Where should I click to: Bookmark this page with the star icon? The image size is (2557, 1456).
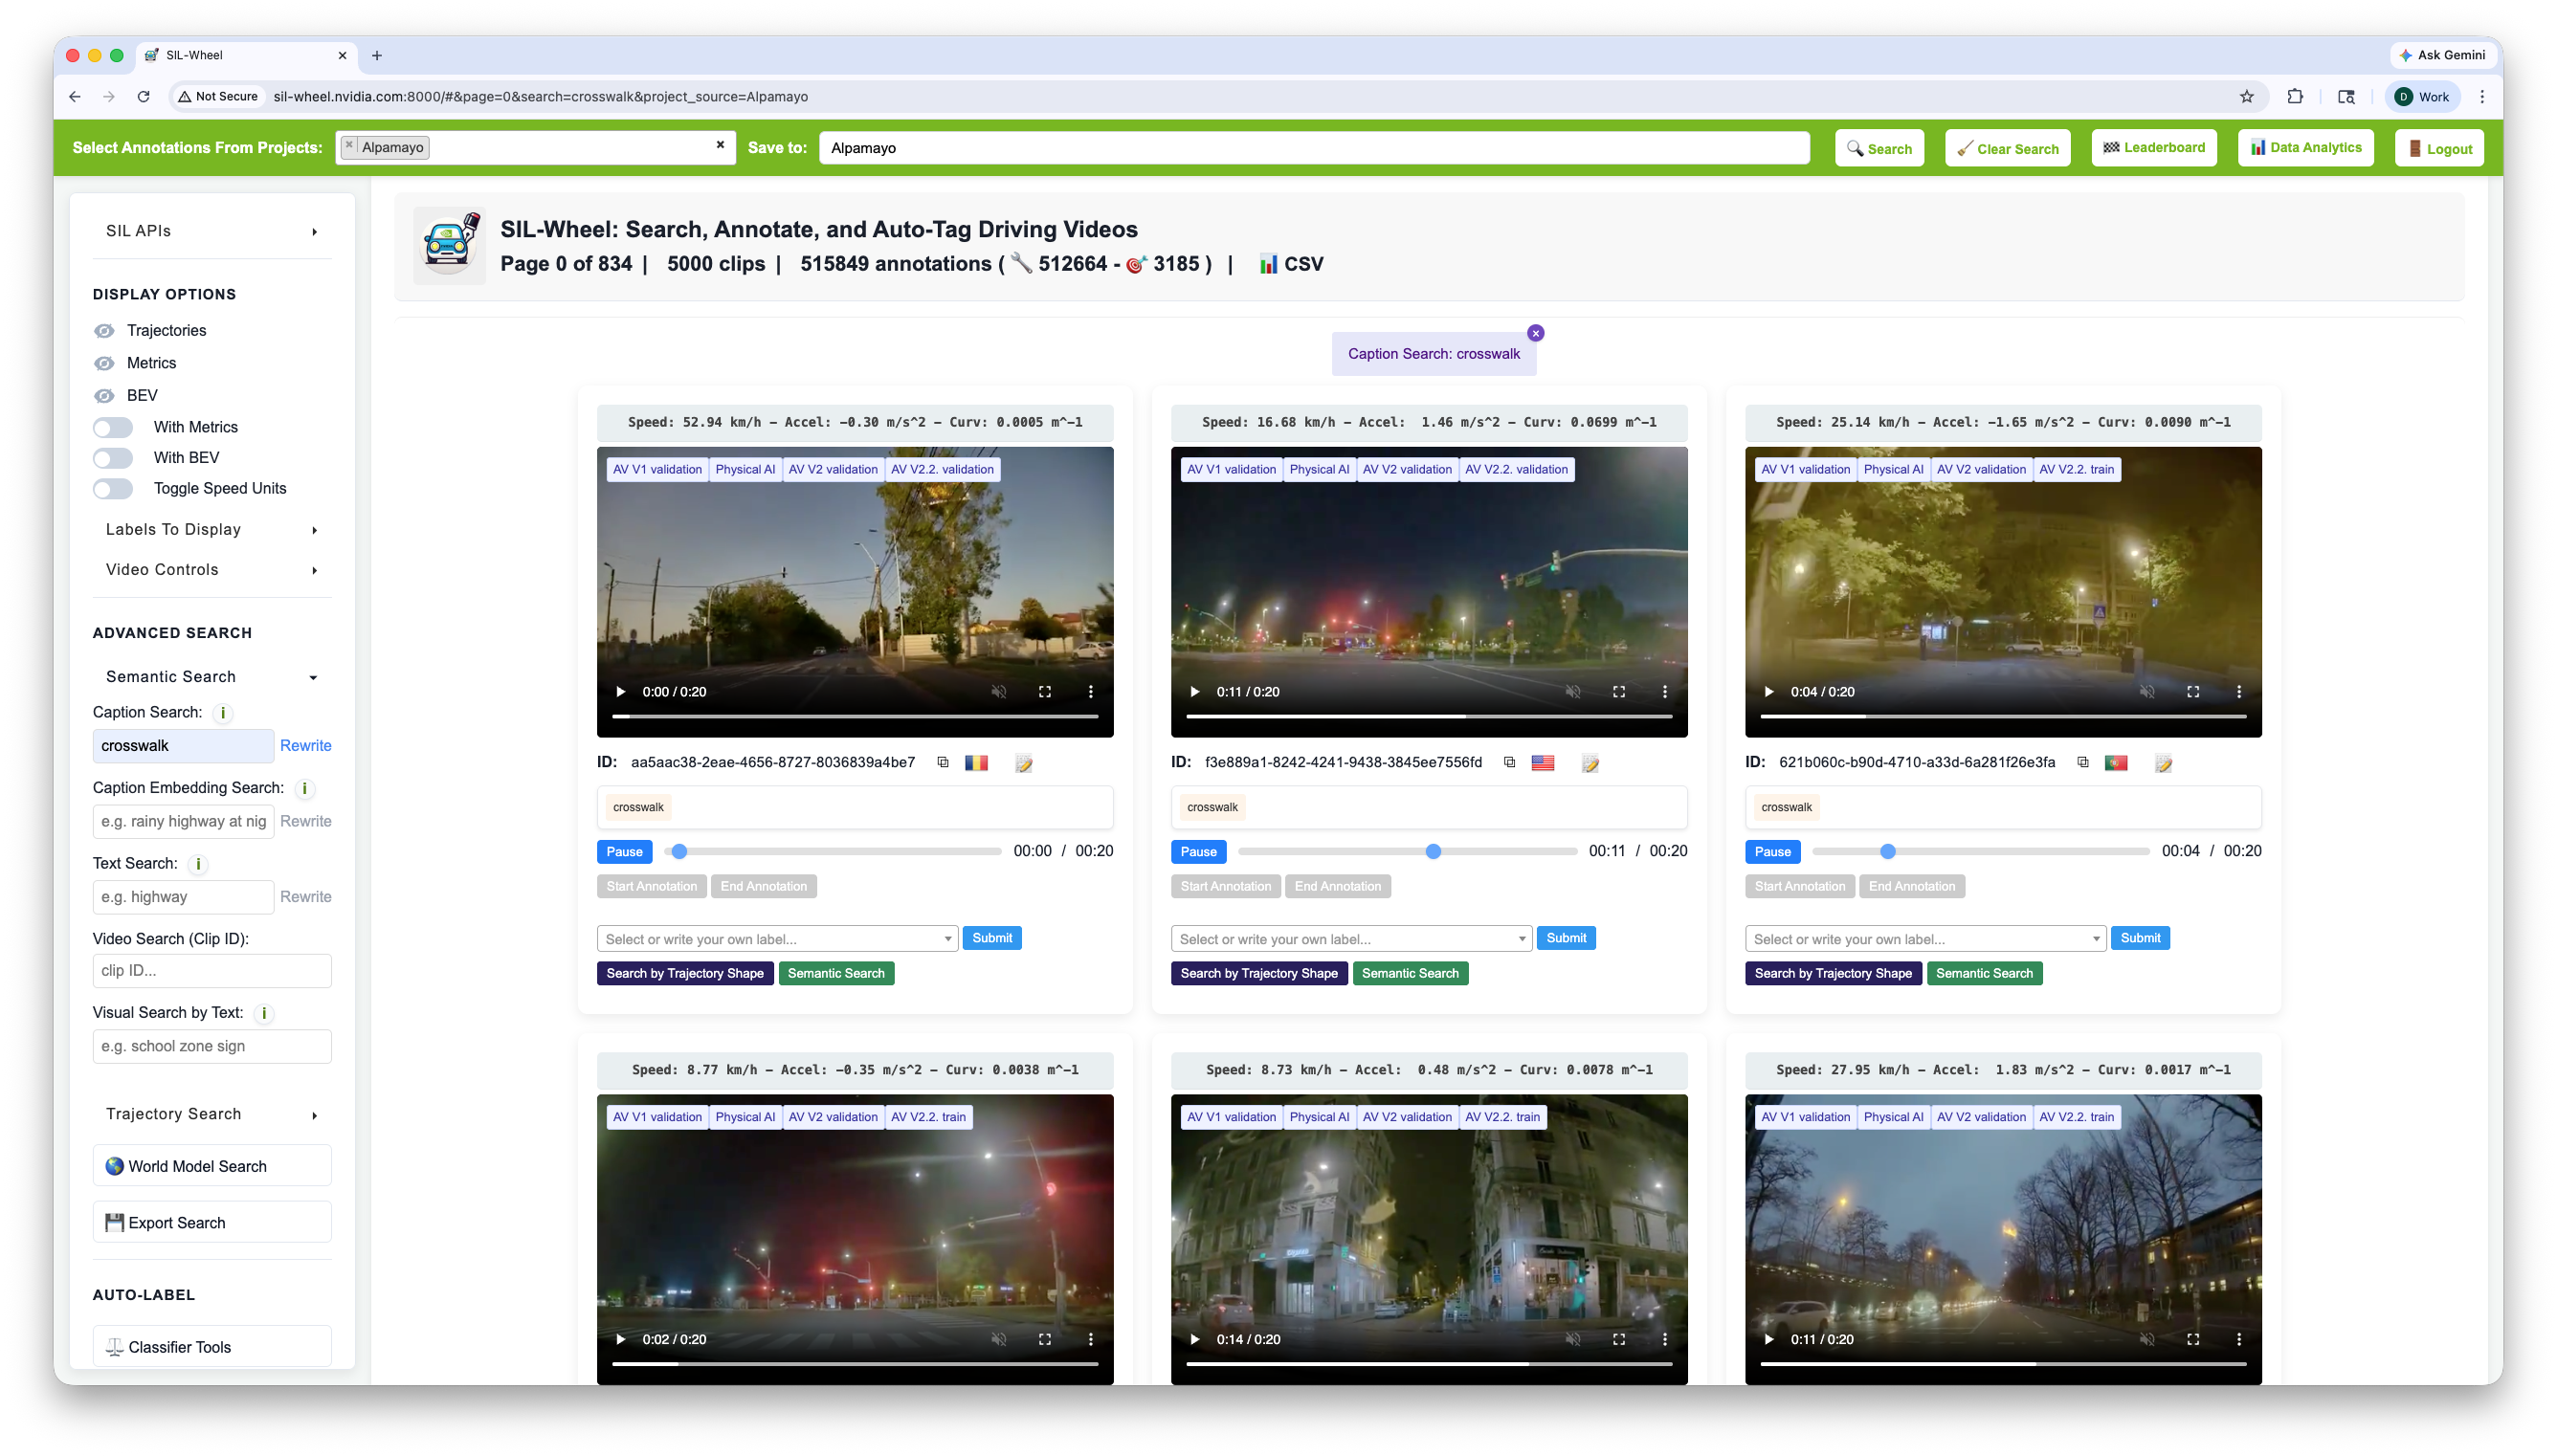coord(2247,97)
